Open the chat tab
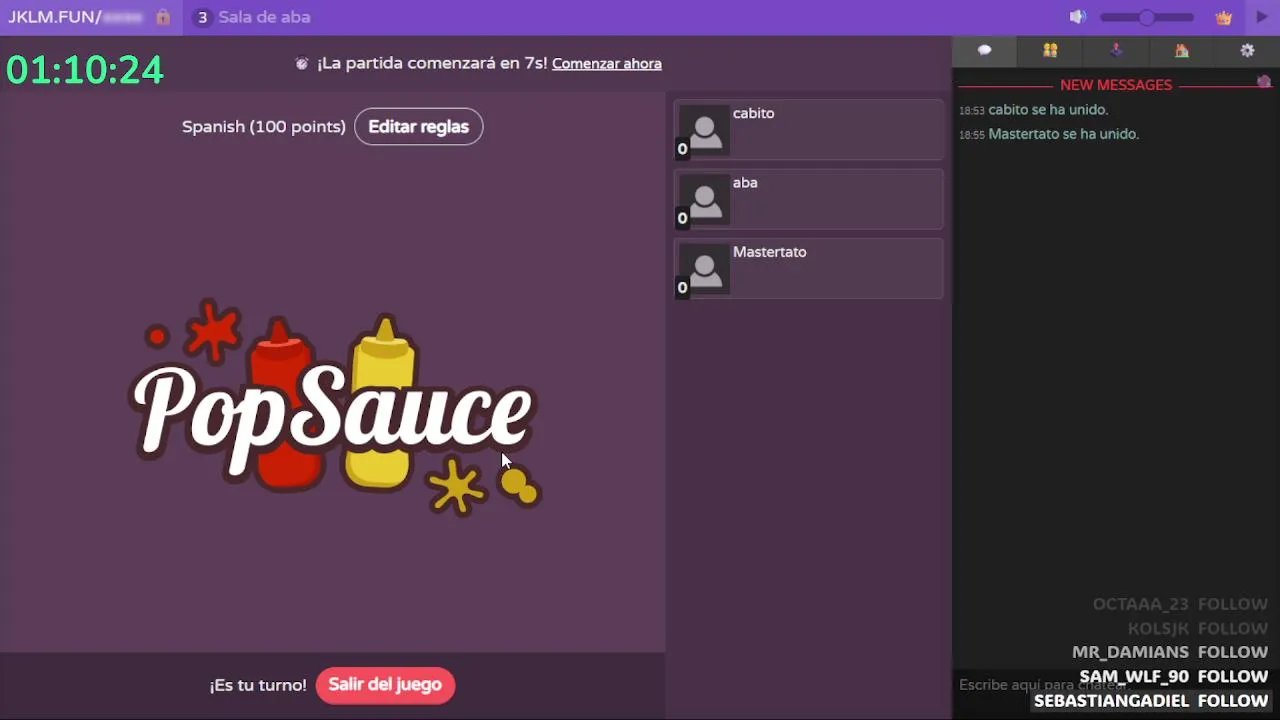 point(984,50)
